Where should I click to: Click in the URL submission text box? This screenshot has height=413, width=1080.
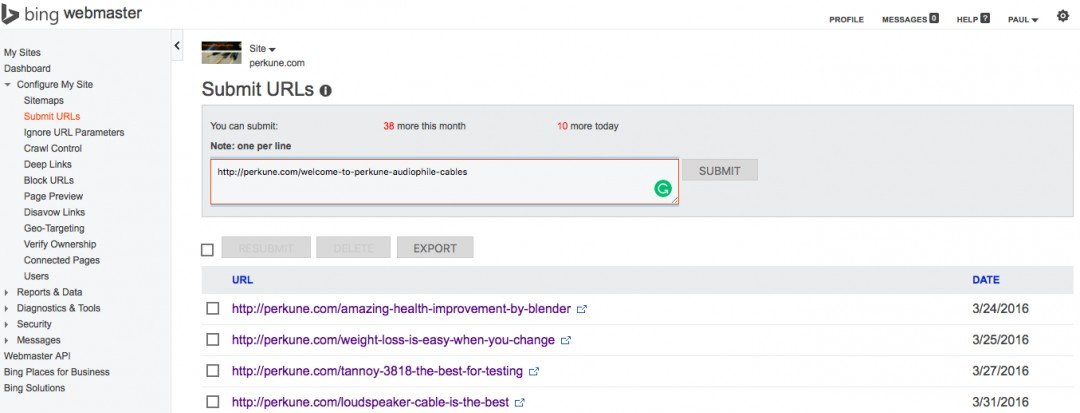coord(444,182)
